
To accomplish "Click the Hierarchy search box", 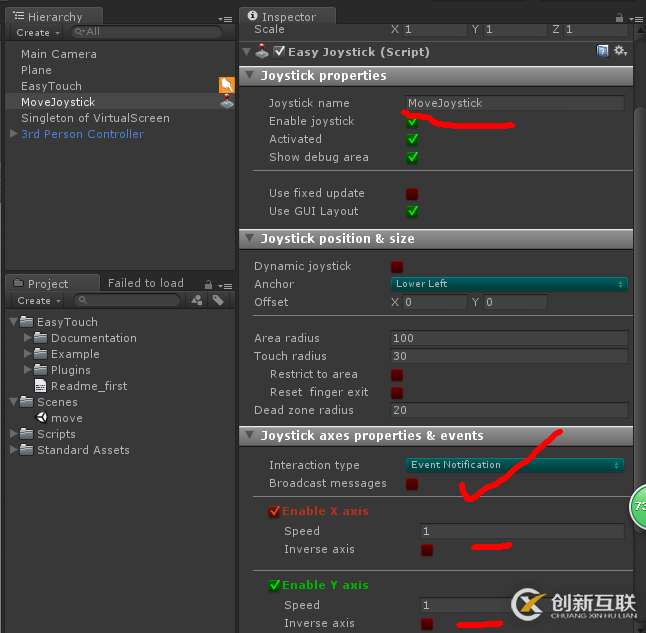I will [147, 32].
